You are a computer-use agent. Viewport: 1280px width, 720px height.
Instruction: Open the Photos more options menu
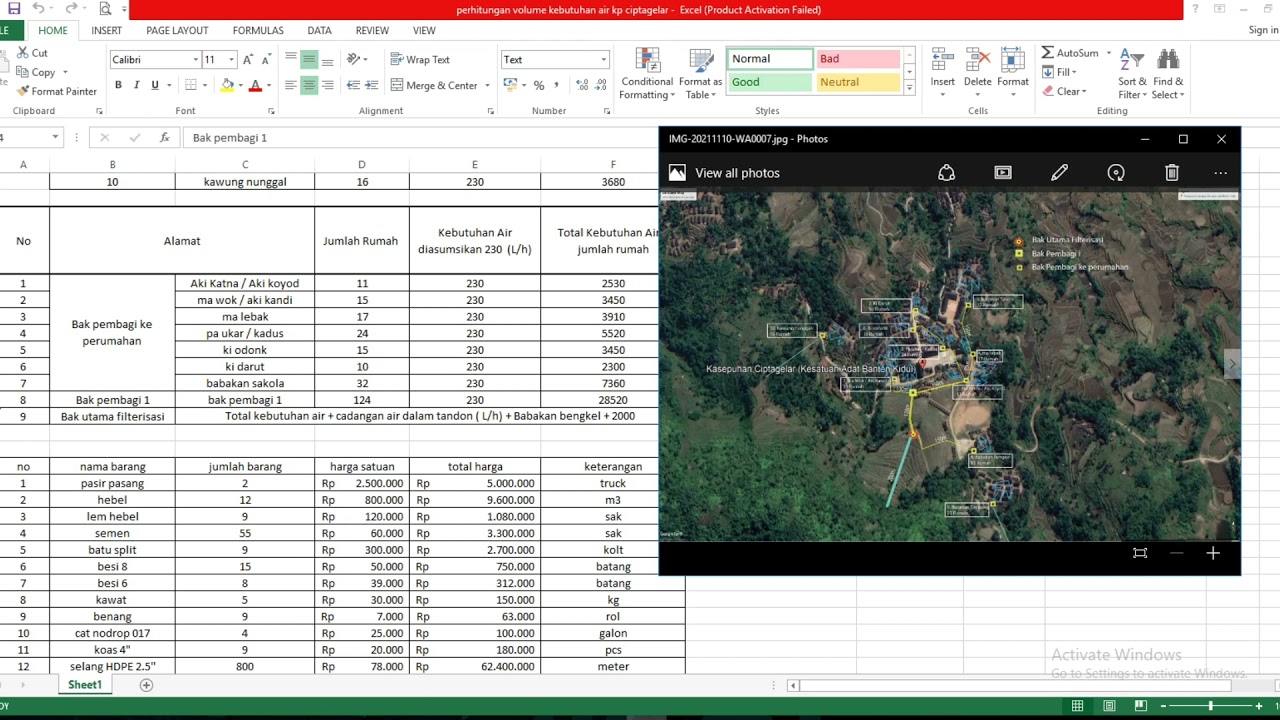click(1220, 173)
